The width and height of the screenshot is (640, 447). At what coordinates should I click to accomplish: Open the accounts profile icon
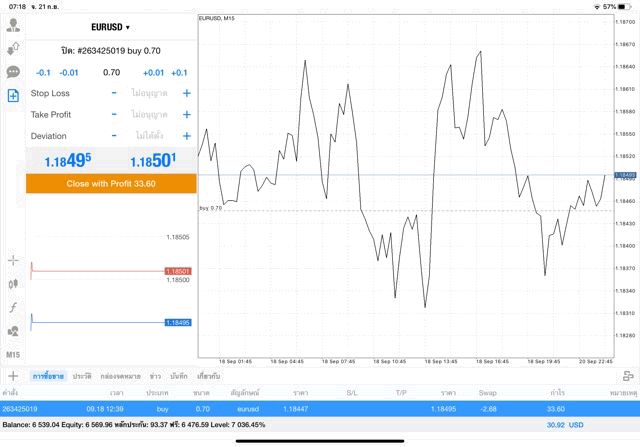click(13, 25)
